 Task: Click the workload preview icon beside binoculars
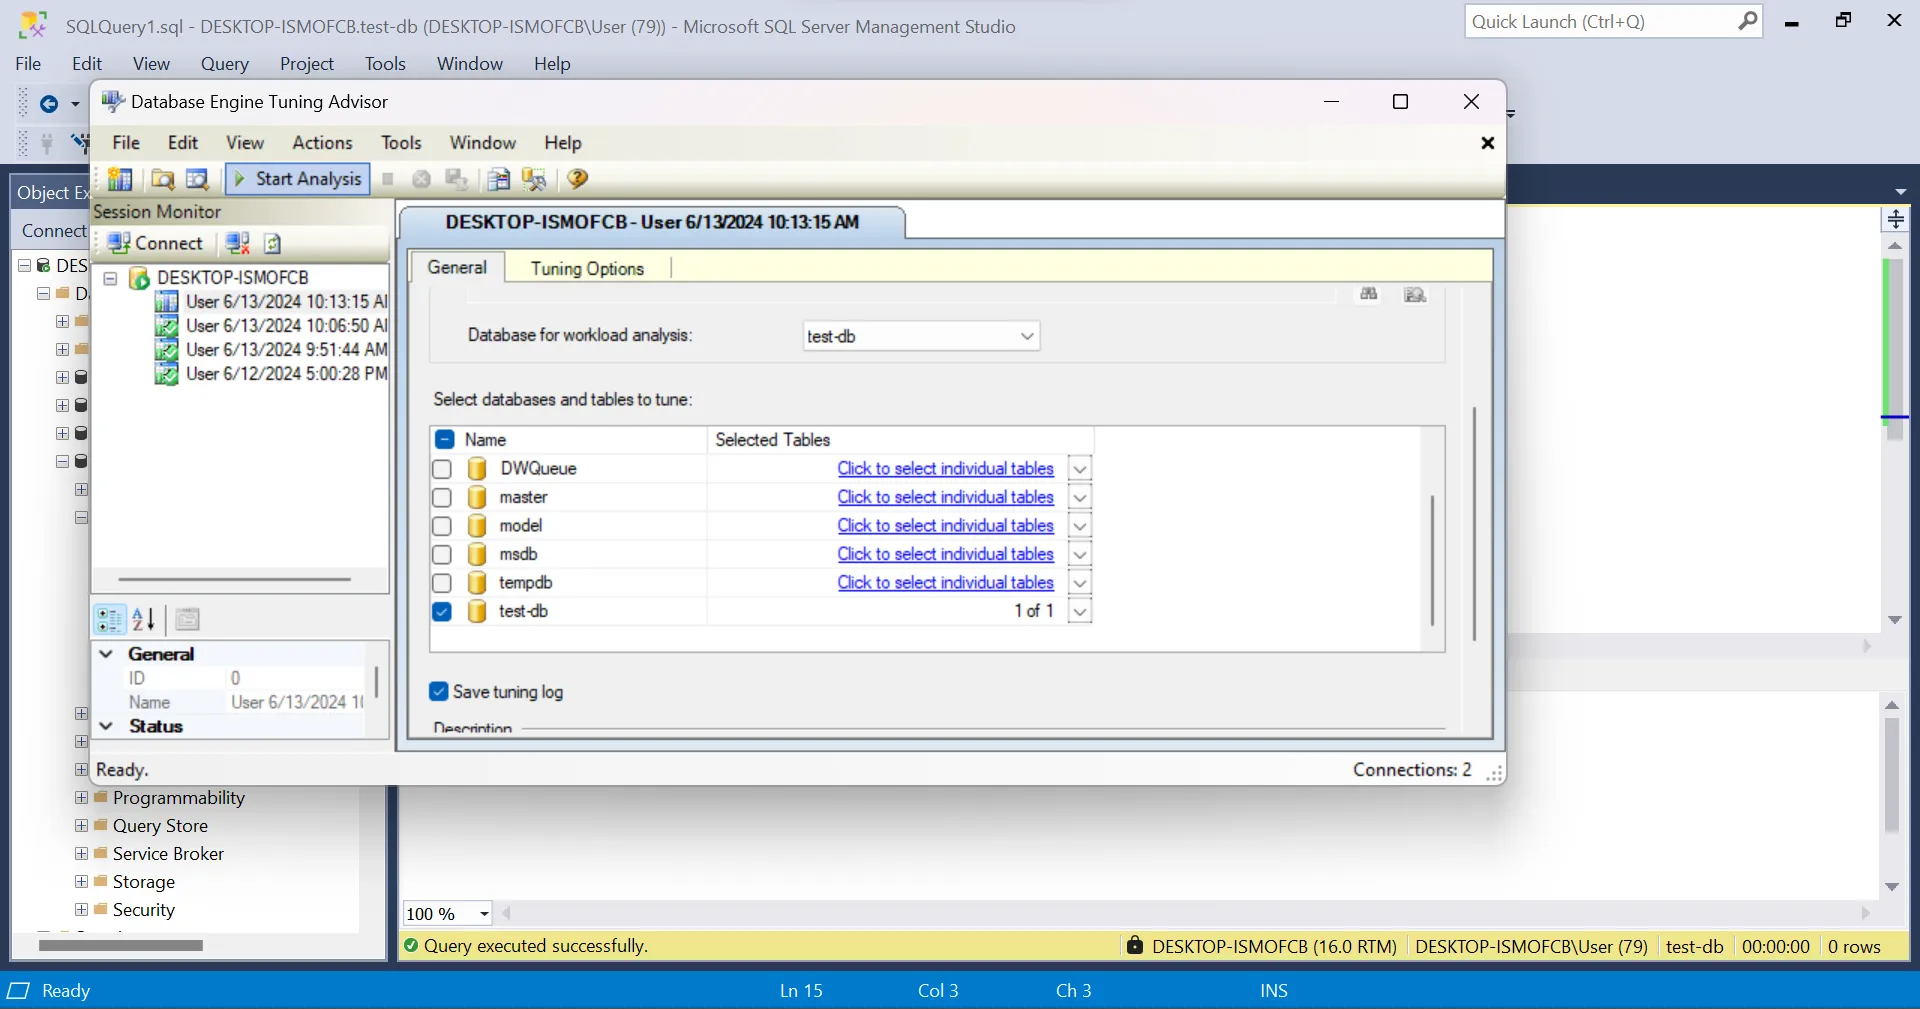1415,294
